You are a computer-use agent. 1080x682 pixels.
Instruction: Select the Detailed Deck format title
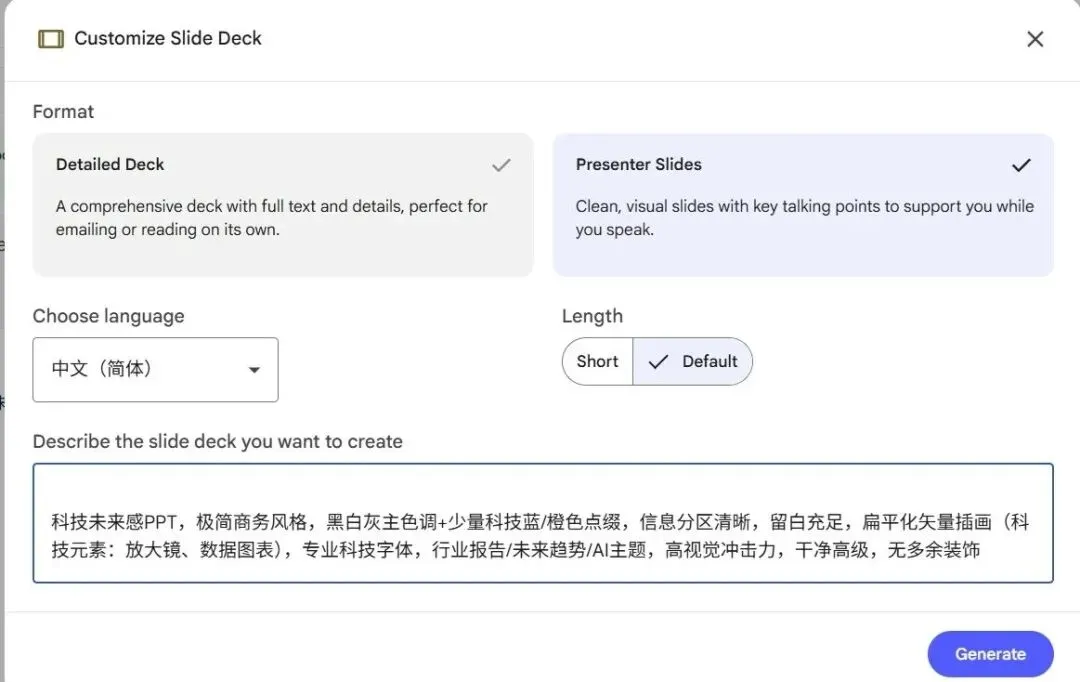point(110,165)
